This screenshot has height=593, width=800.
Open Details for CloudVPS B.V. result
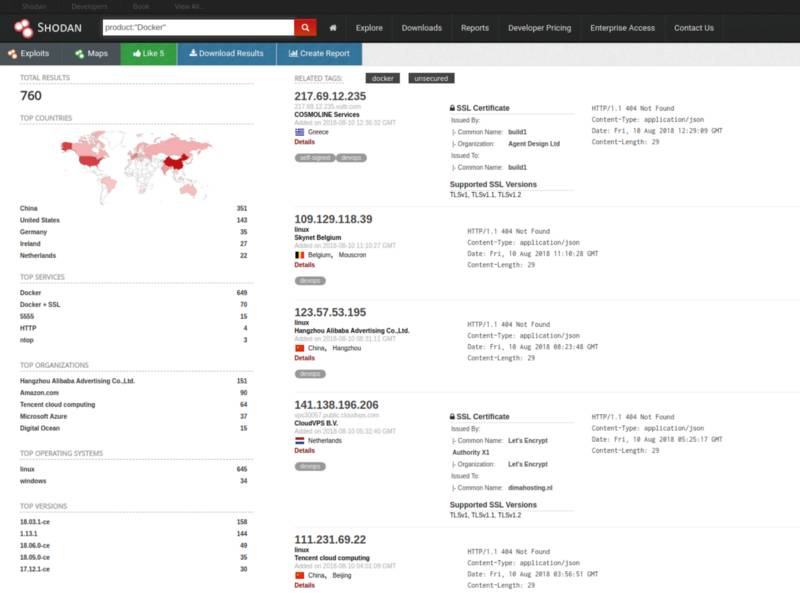click(x=305, y=451)
